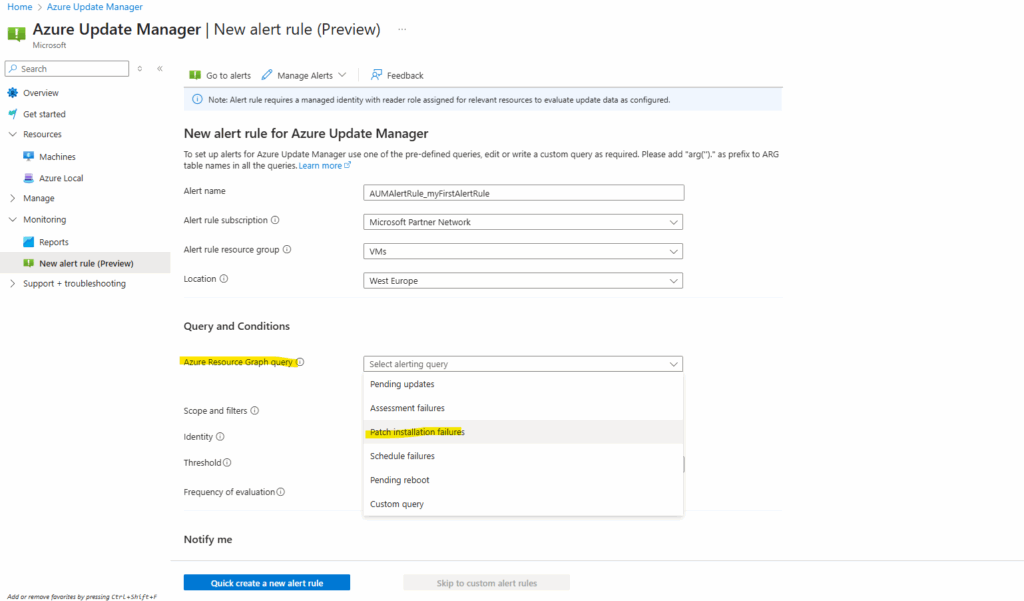
Task: Select Custom query option
Action: (x=523, y=504)
